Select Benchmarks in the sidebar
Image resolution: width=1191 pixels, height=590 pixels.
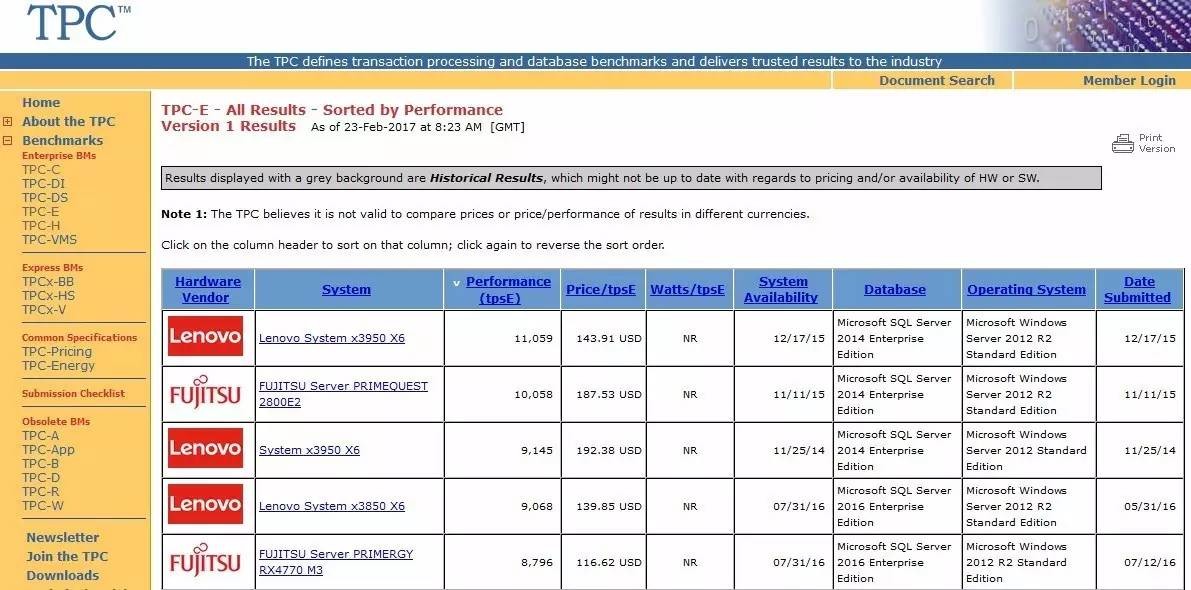pyautogui.click(x=62, y=140)
